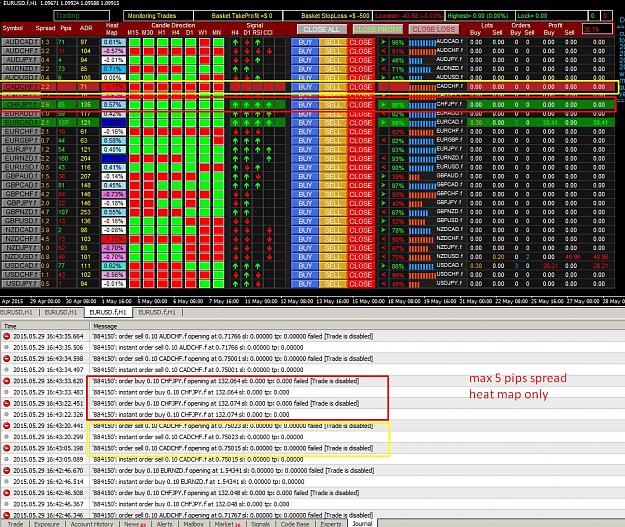Click the error icon at 16:43:33.620
The image size is (625, 527).
coord(6,381)
